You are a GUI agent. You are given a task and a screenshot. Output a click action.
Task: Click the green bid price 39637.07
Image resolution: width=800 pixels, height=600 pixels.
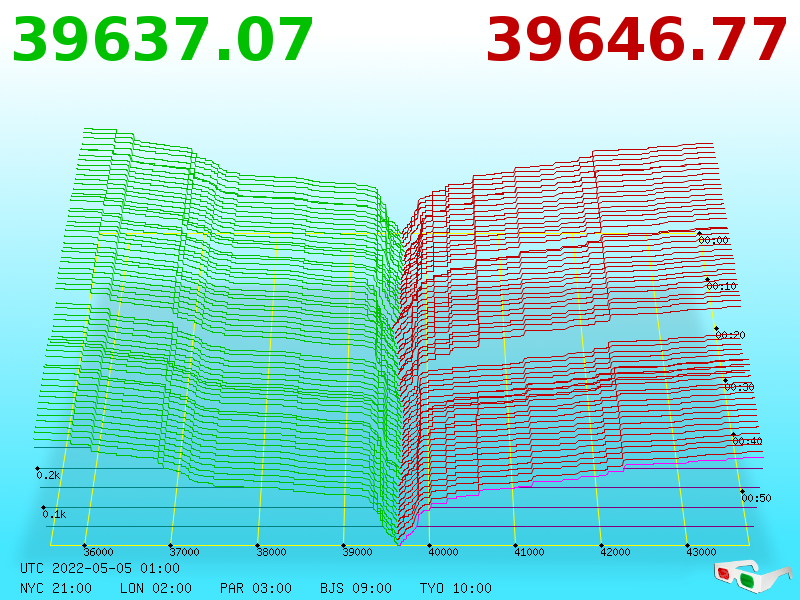click(x=162, y=40)
